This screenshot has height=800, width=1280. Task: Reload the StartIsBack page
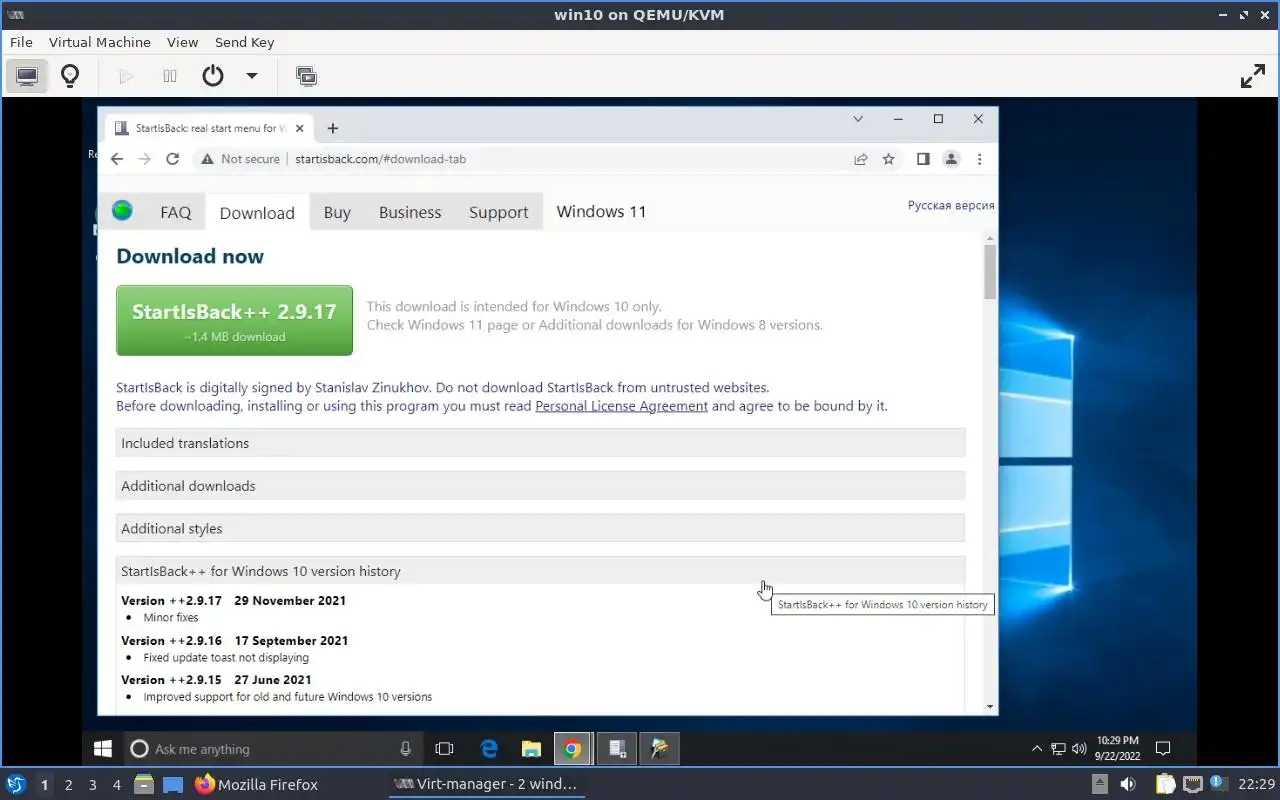click(172, 159)
